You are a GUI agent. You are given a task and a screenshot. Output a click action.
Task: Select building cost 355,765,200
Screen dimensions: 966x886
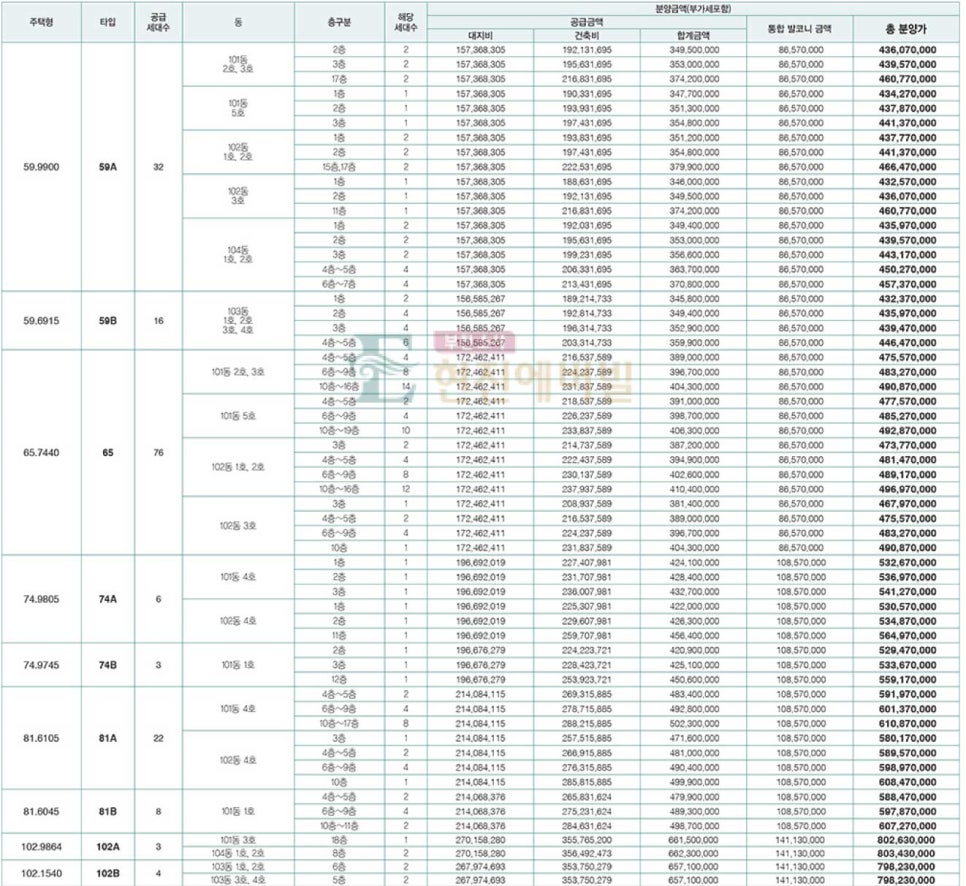pyautogui.click(x=586, y=840)
